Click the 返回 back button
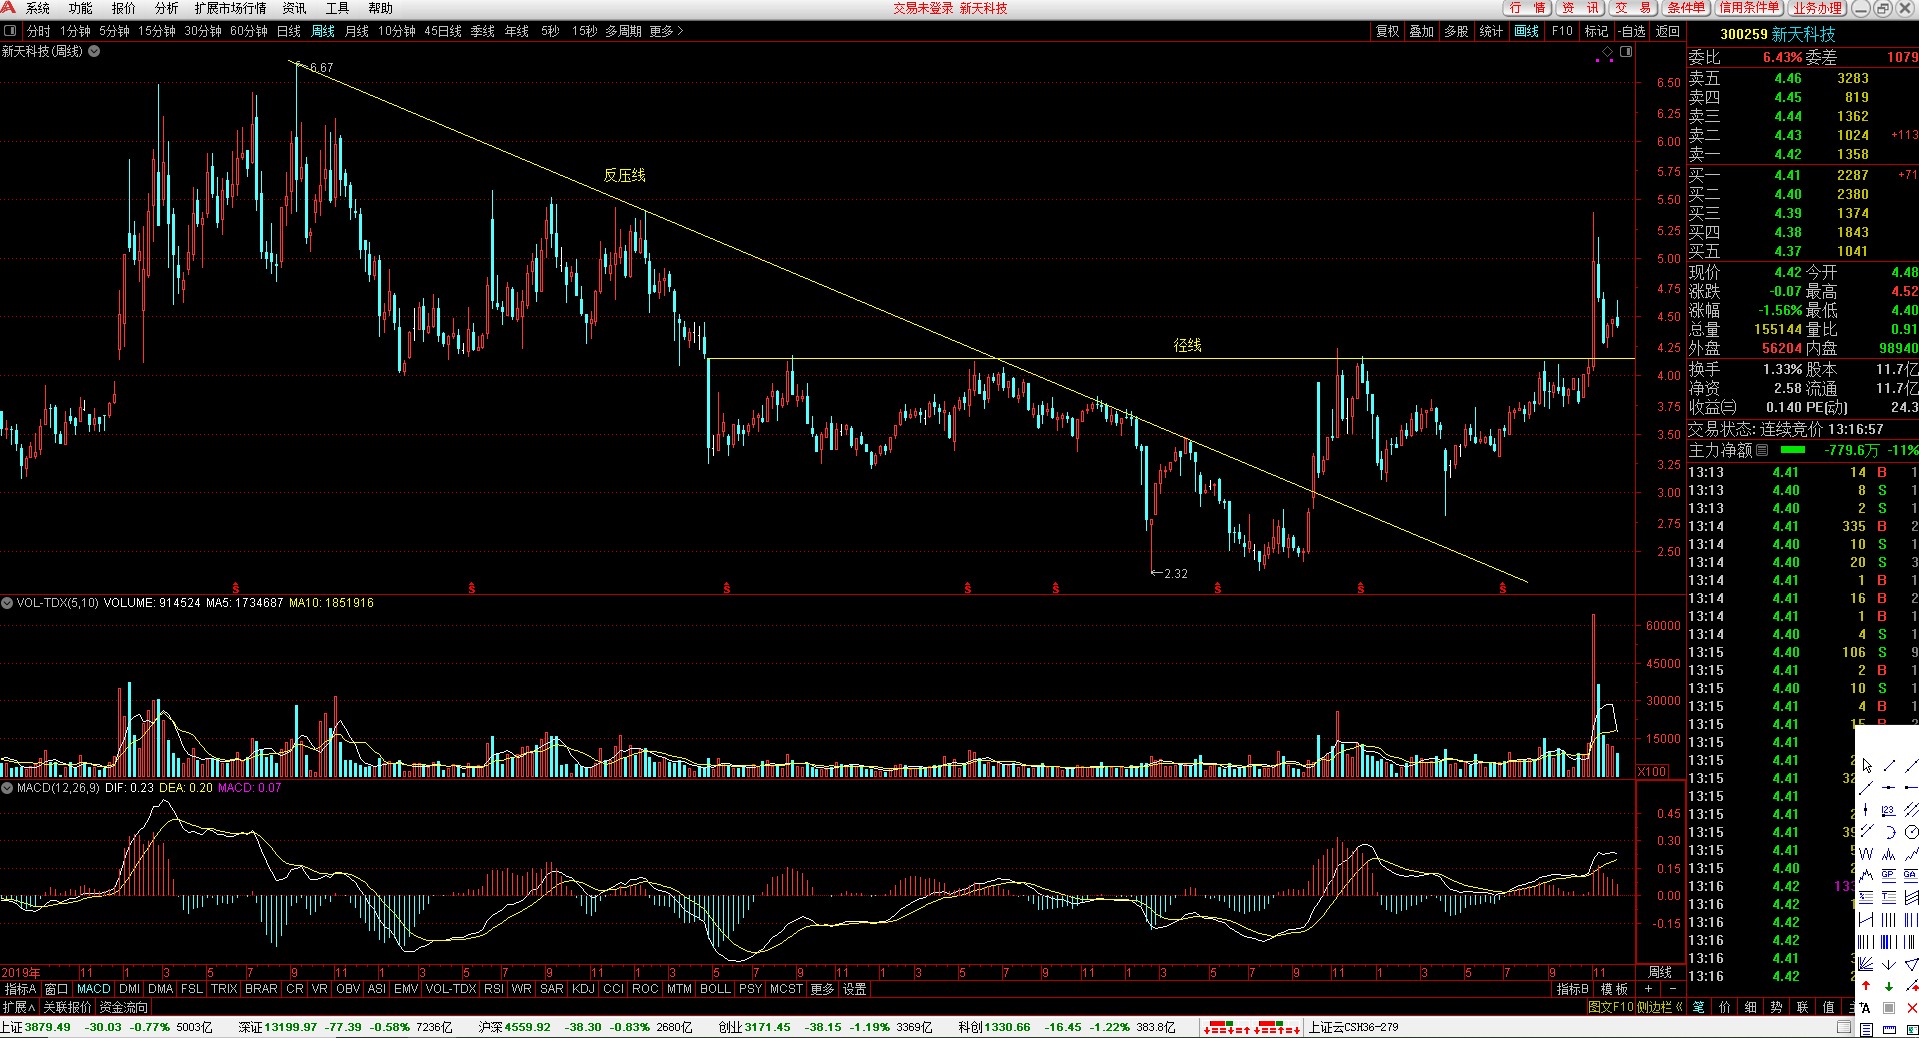This screenshot has width=1919, height=1038. [x=1667, y=31]
